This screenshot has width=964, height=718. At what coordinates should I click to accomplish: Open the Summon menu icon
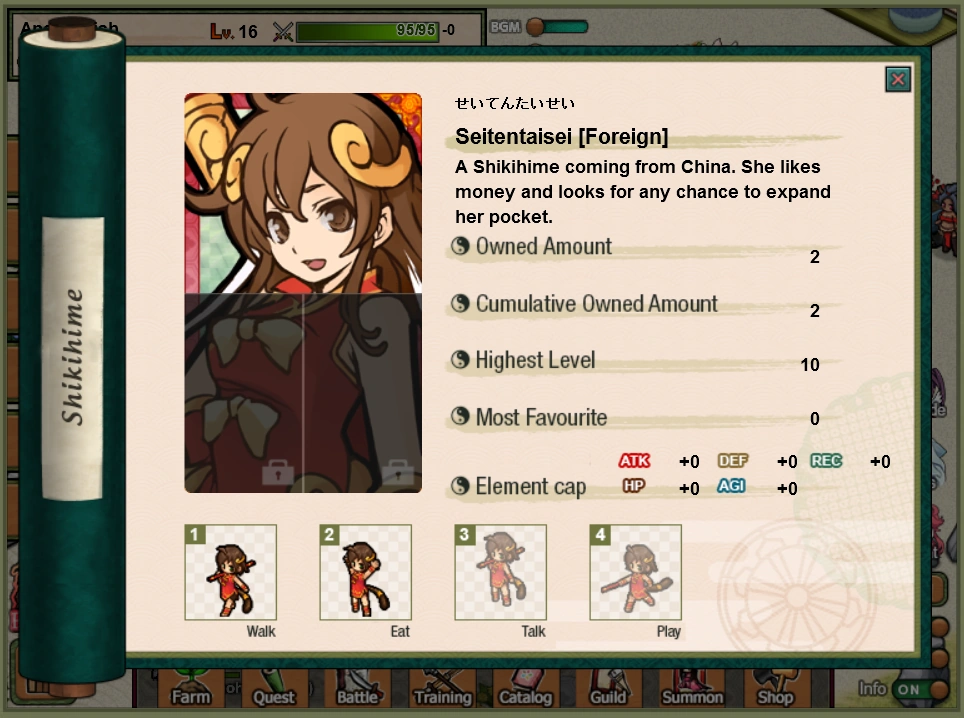coord(692,690)
